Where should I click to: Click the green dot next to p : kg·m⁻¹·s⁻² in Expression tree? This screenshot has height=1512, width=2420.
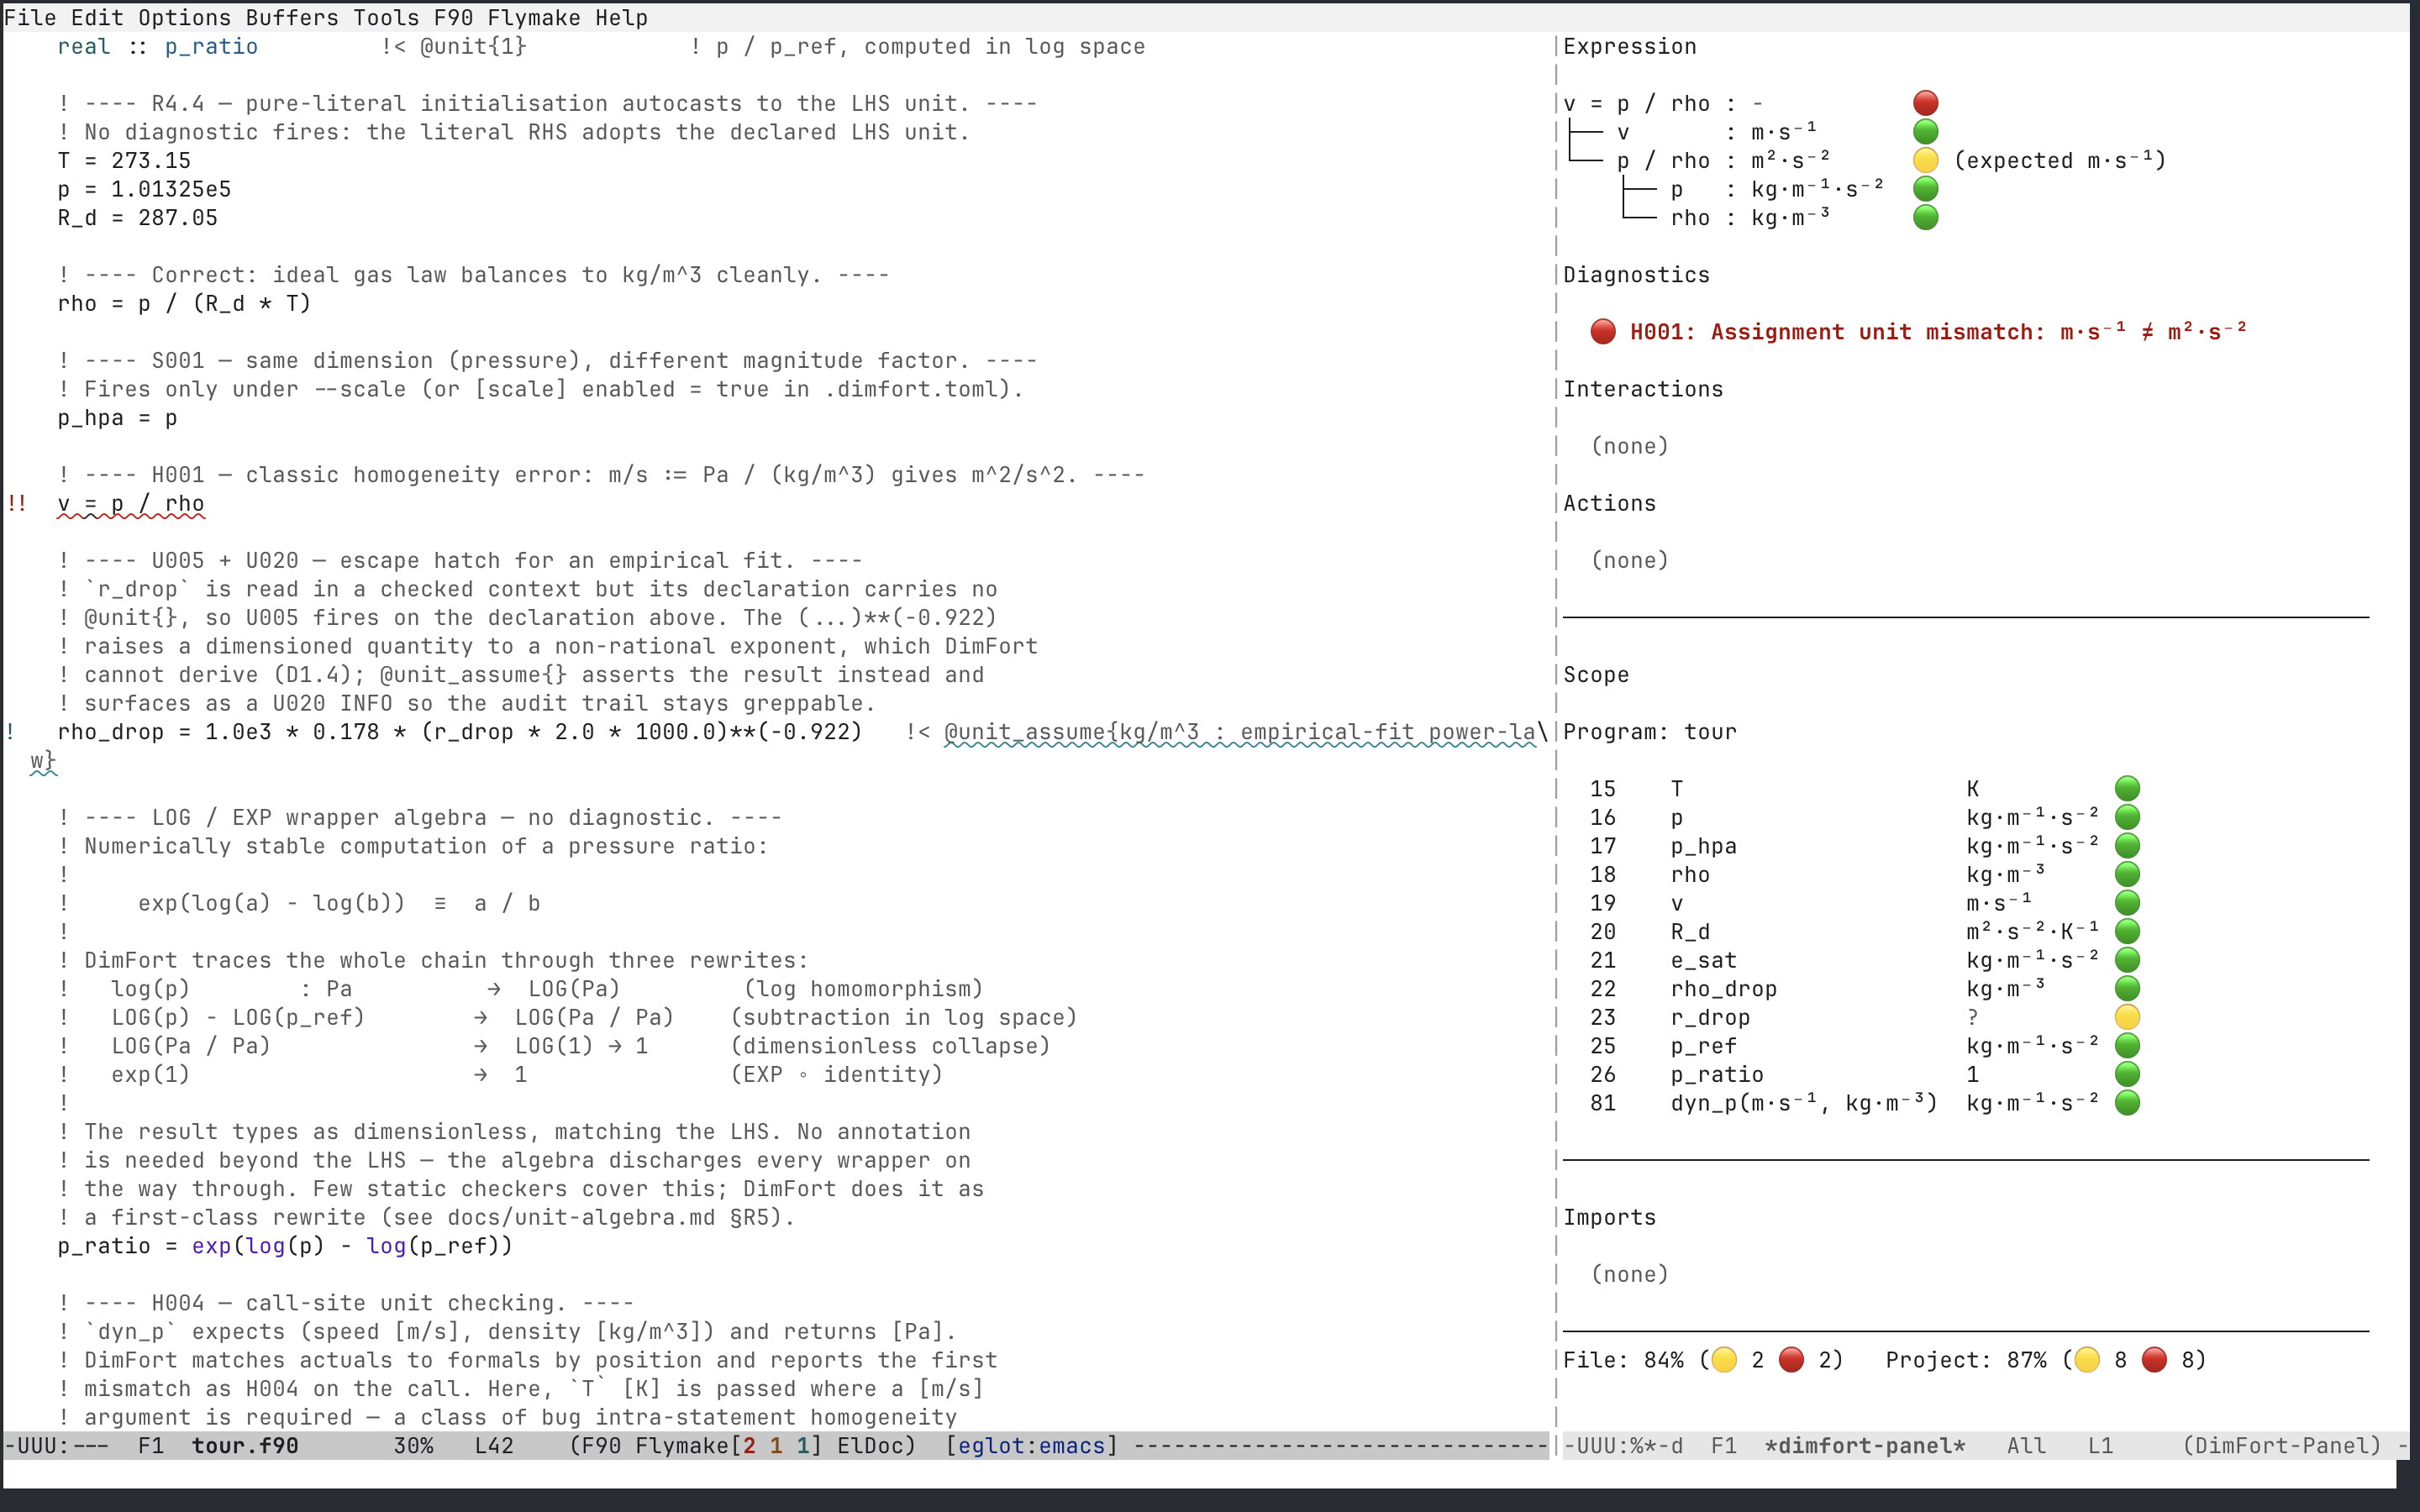tap(1925, 189)
